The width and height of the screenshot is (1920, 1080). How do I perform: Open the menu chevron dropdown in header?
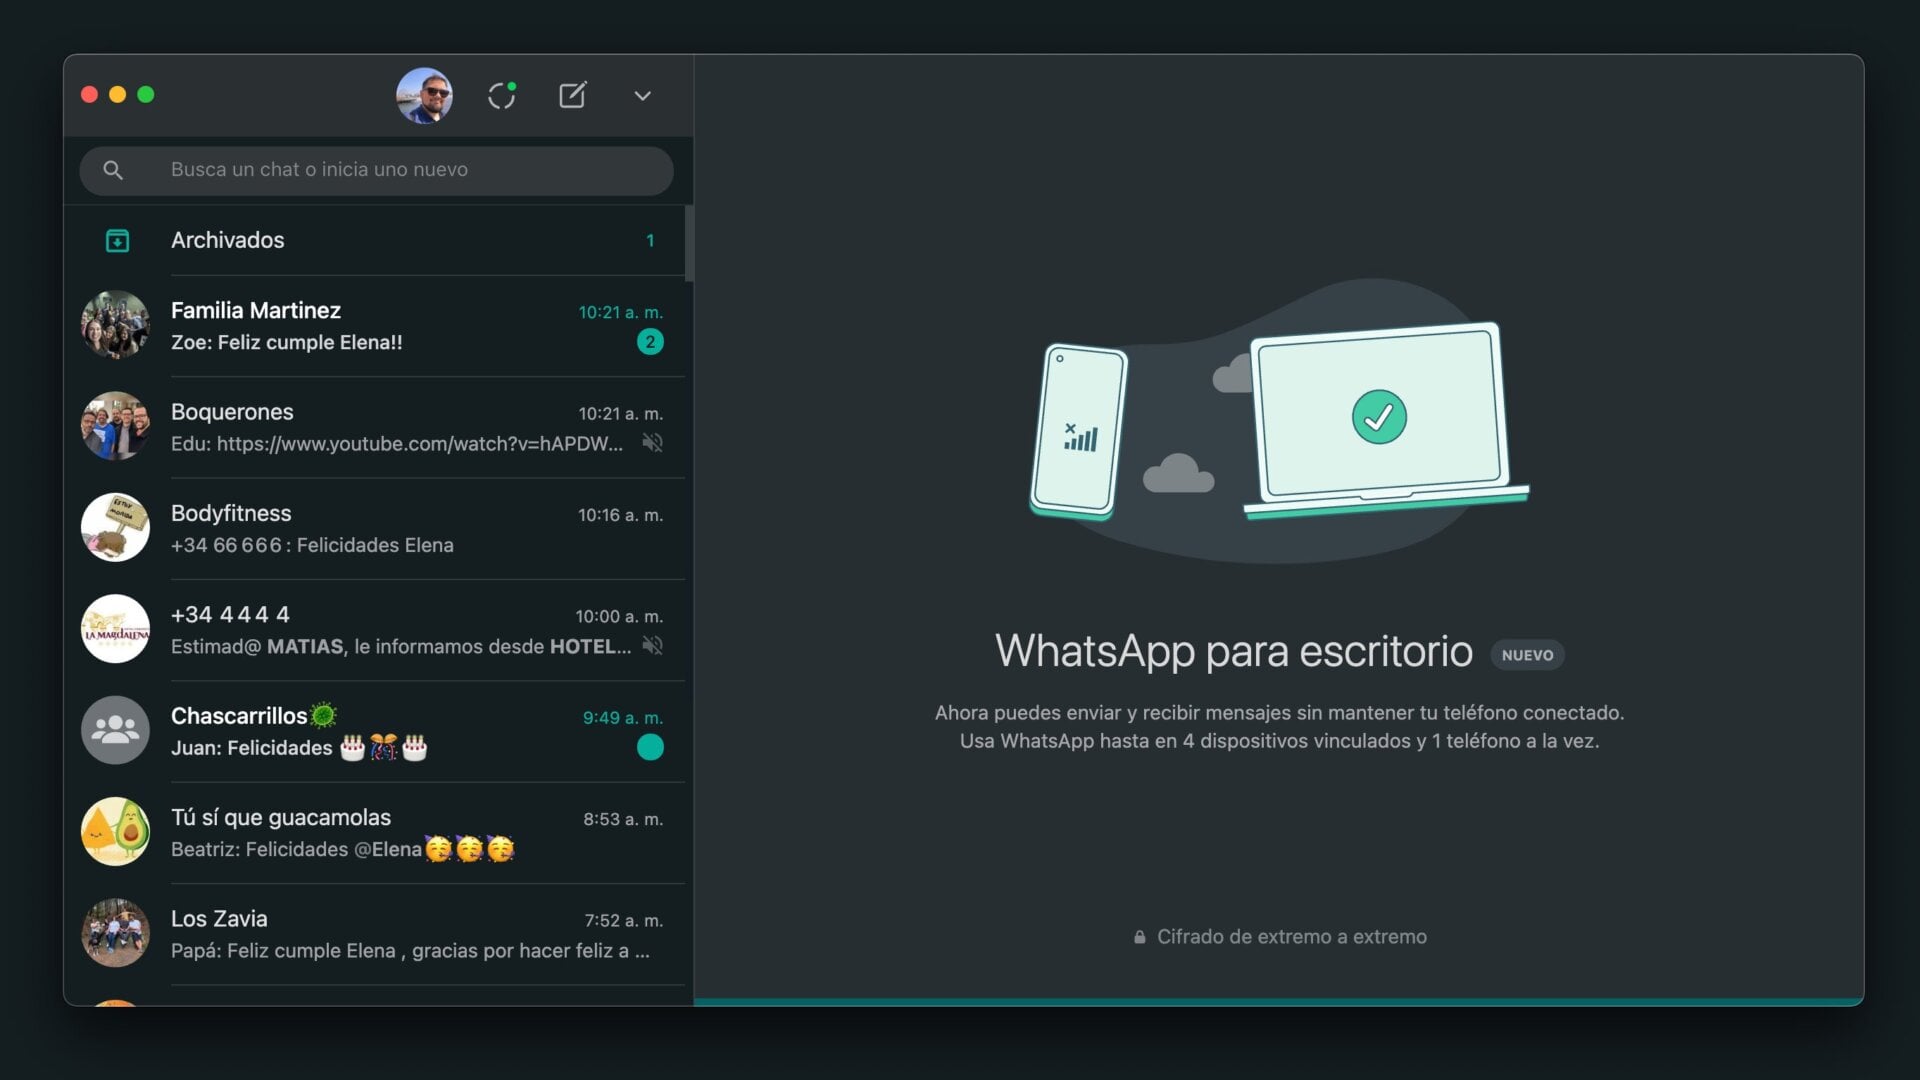tap(642, 96)
